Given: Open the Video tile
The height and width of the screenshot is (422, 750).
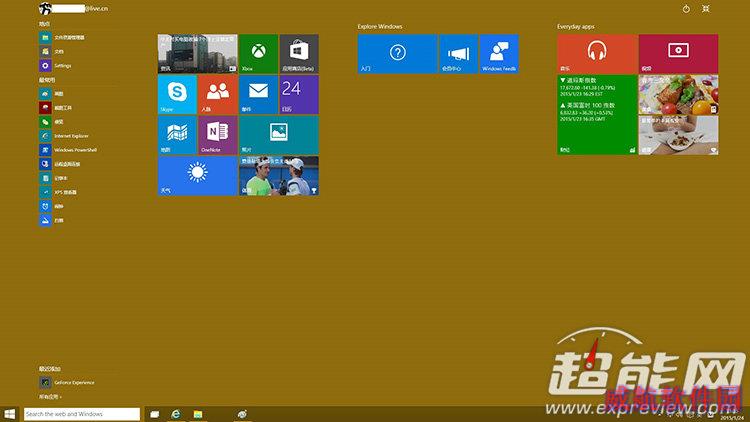Looking at the screenshot, I should (x=678, y=54).
